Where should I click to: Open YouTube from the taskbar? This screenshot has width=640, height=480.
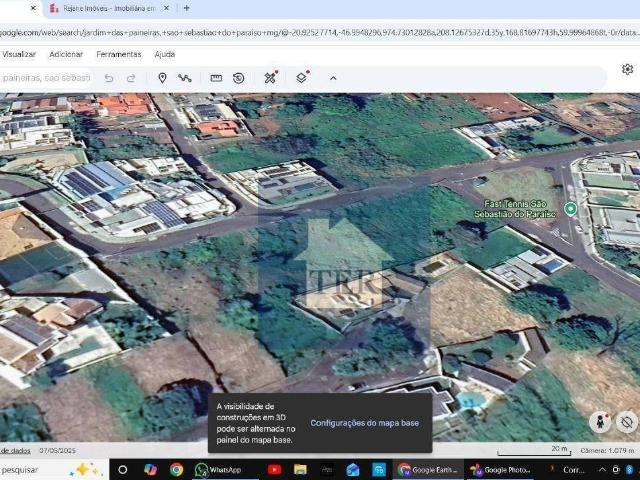(x=274, y=470)
